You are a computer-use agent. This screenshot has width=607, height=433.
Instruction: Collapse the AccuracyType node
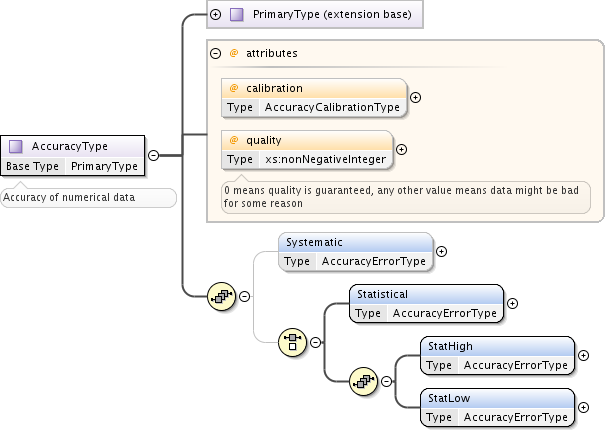[153, 155]
